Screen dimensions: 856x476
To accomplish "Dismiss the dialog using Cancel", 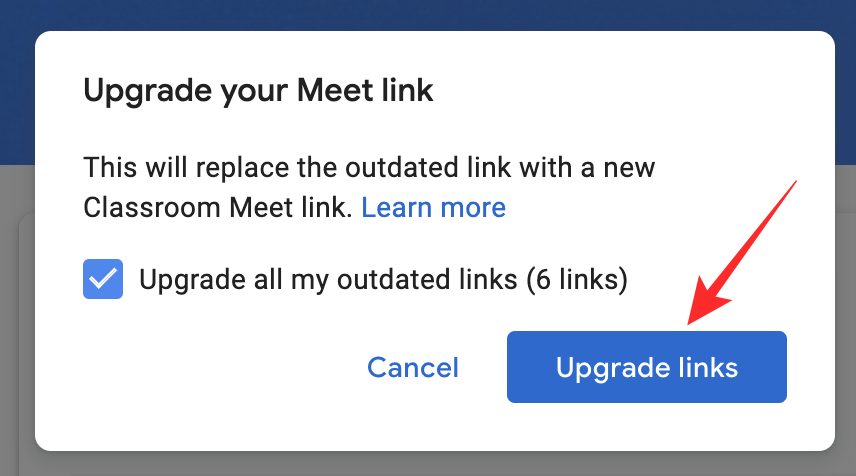I will (x=413, y=367).
